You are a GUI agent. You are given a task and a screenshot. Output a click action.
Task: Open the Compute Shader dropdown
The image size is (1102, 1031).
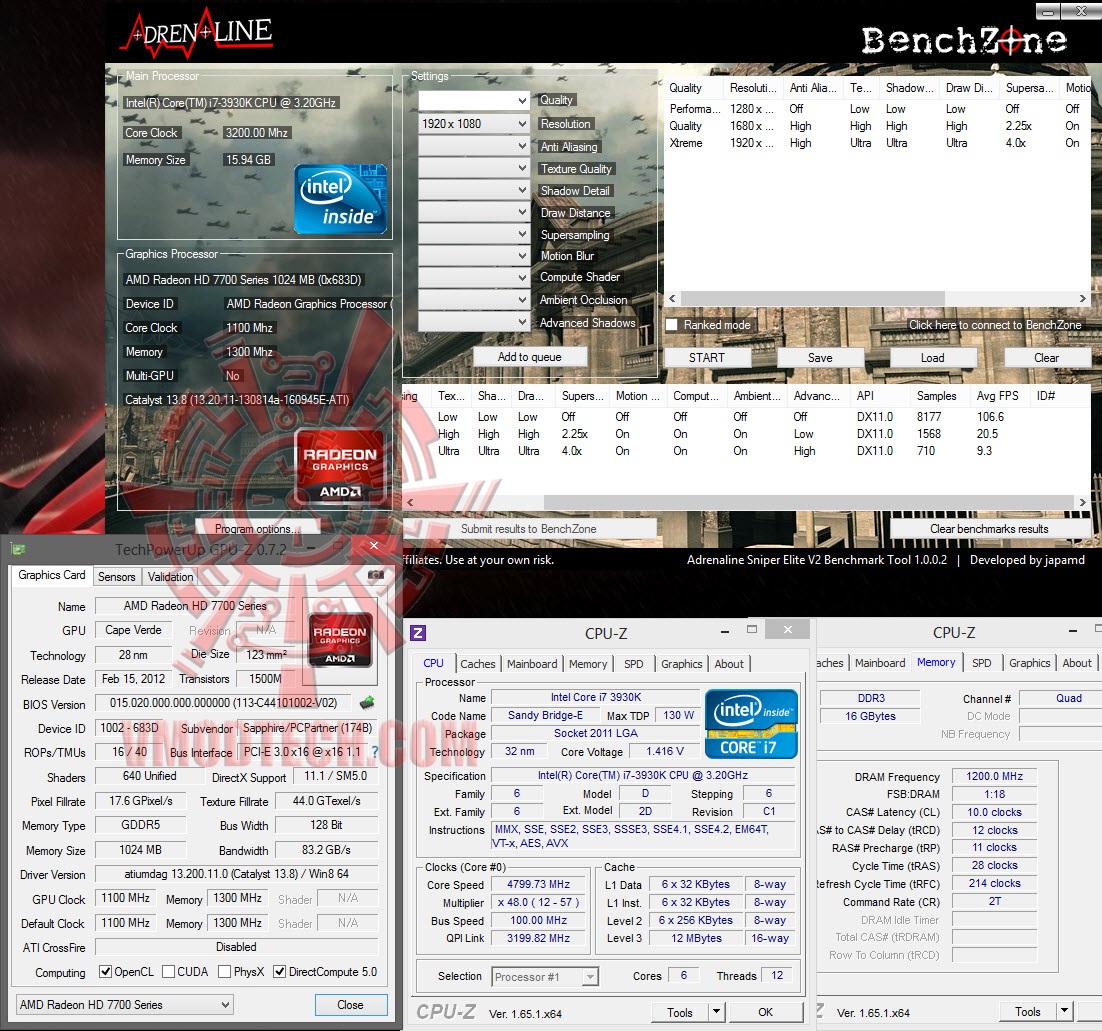tap(474, 278)
